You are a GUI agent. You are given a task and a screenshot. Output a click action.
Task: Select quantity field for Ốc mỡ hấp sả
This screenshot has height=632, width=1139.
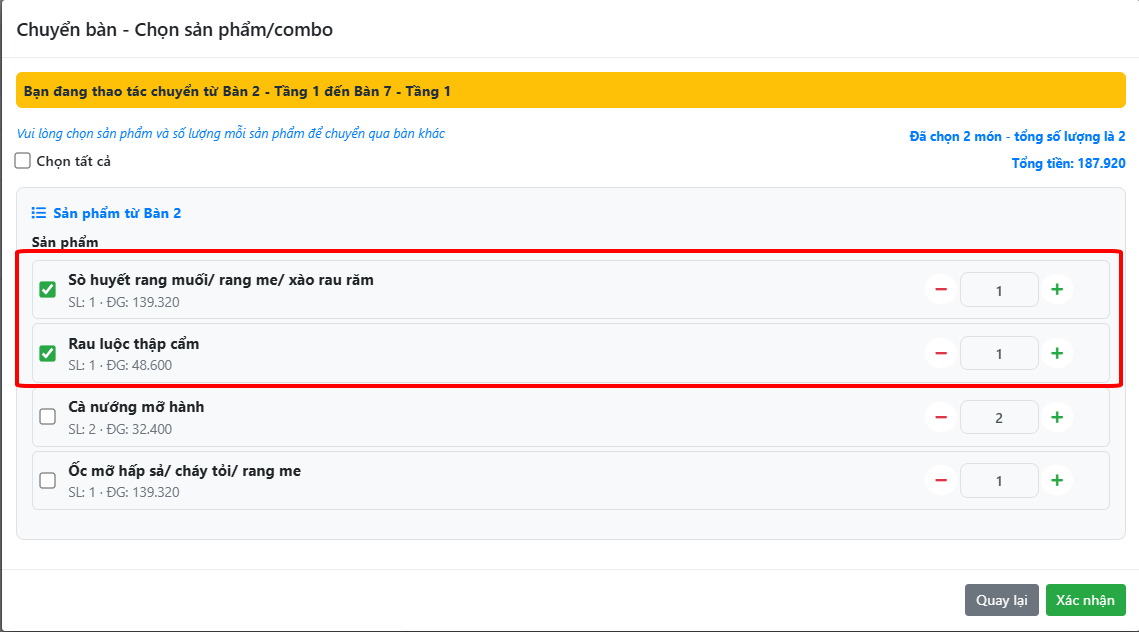click(999, 481)
